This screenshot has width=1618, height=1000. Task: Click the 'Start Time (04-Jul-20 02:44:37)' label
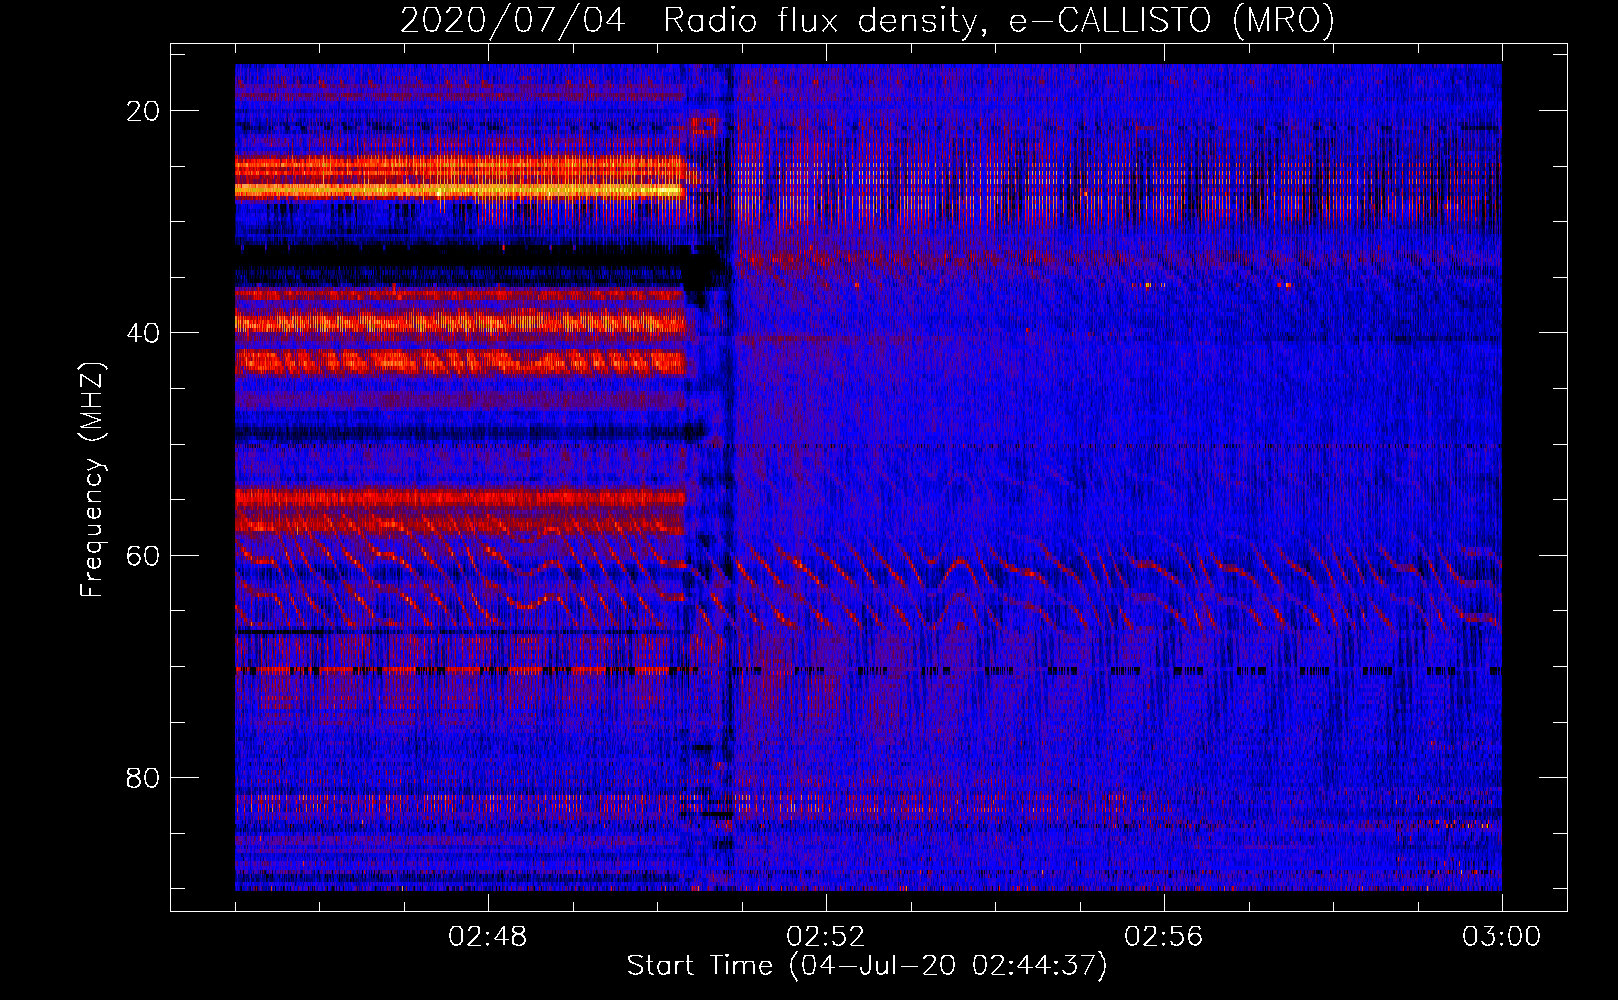click(x=867, y=966)
